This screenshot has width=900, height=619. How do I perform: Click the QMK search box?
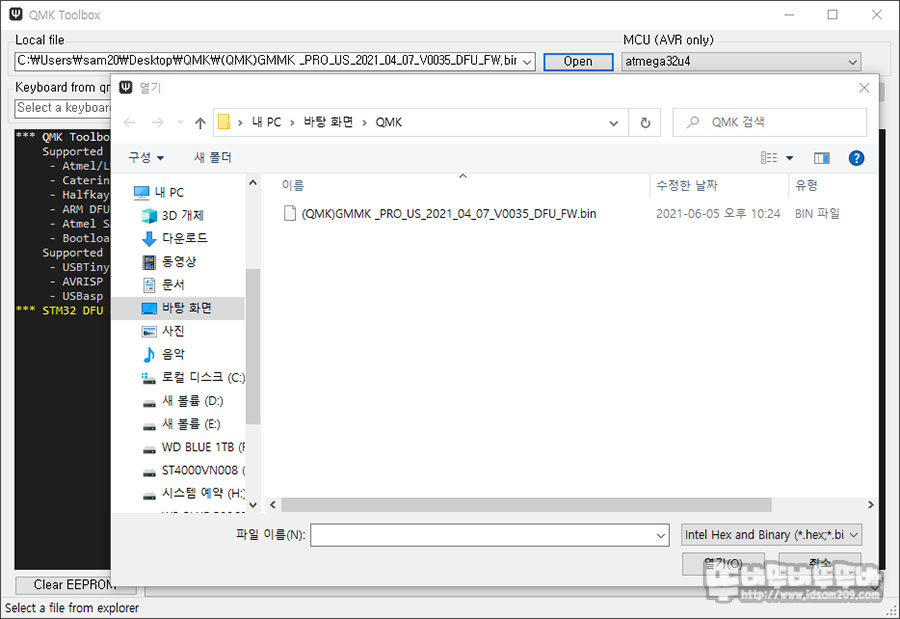(770, 122)
